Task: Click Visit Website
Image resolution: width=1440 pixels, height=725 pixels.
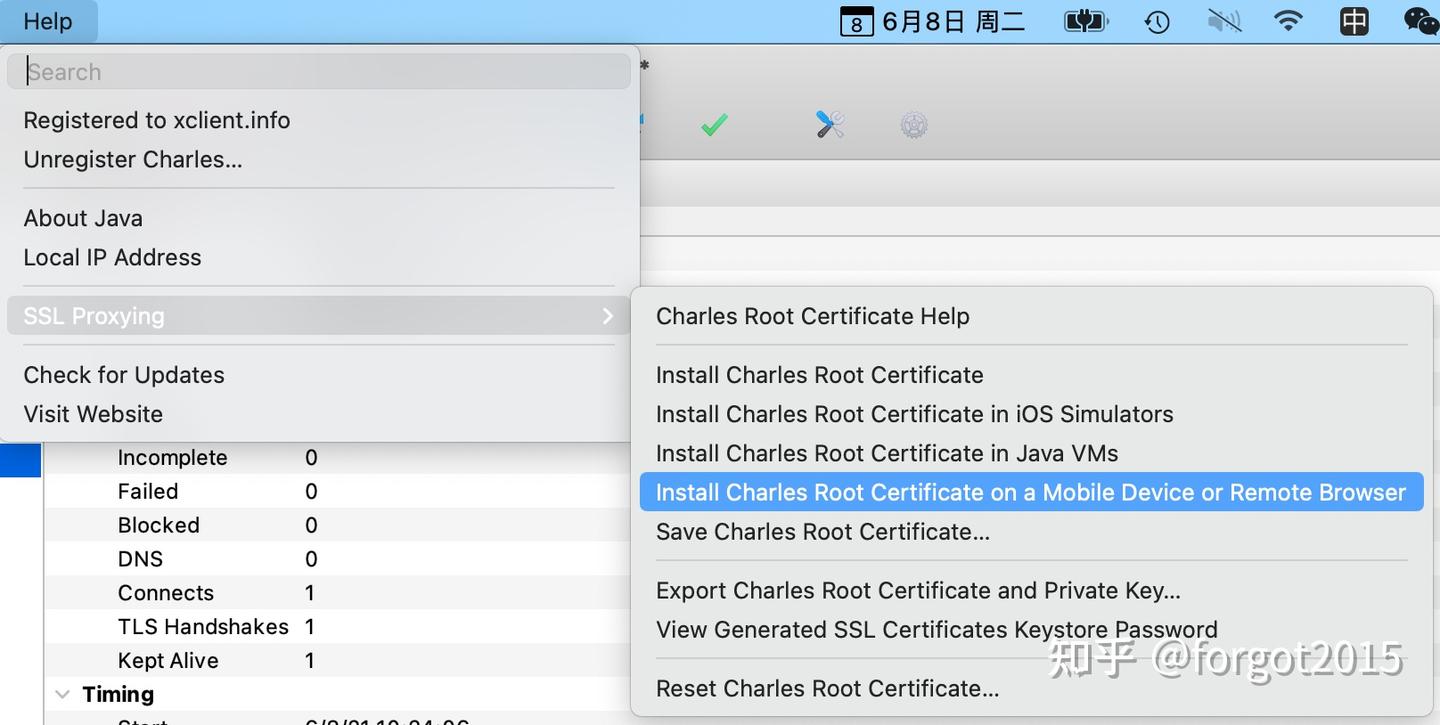Action: click(x=92, y=413)
